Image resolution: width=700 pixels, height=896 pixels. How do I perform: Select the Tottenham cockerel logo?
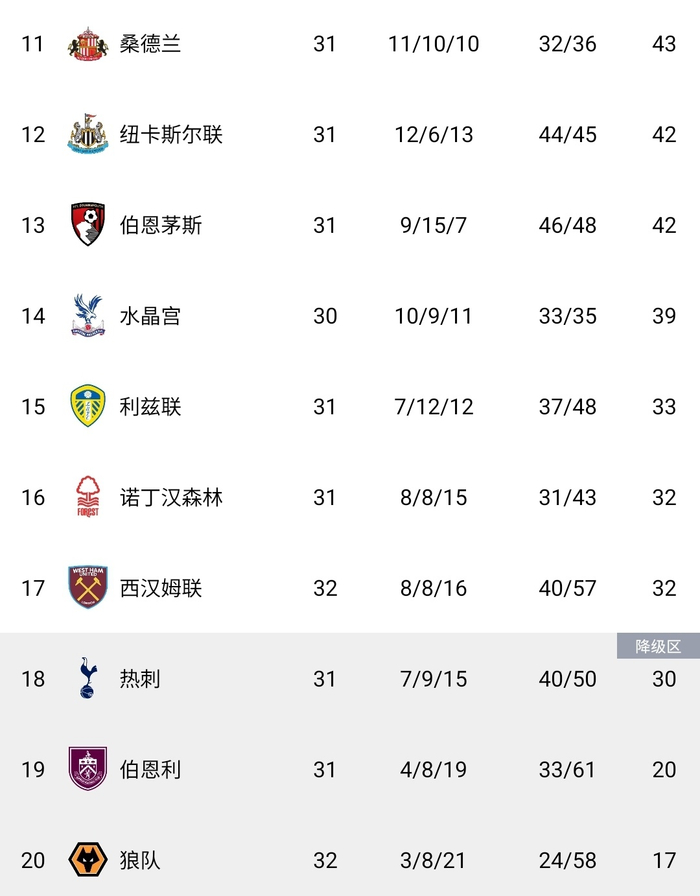[x=88, y=679]
